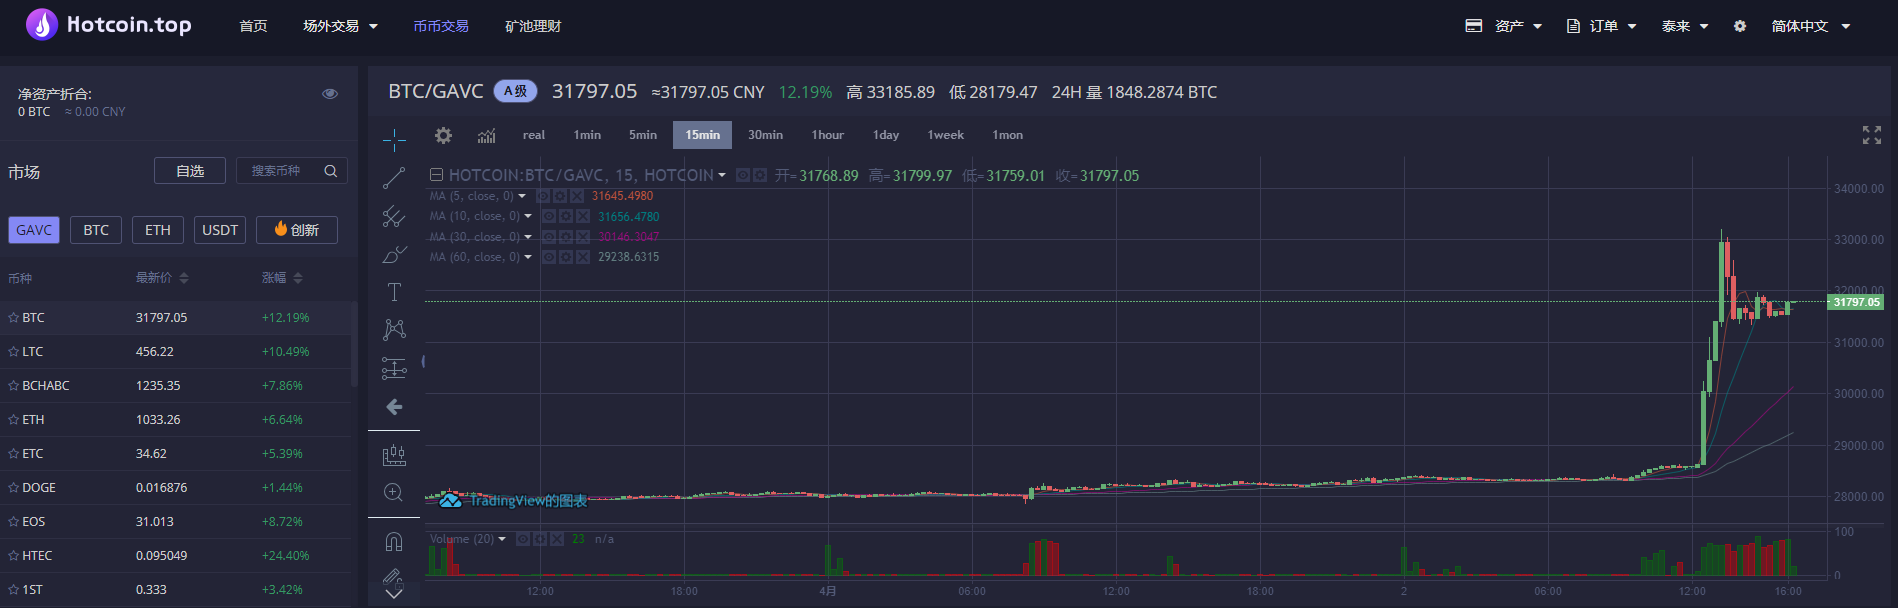Image resolution: width=1898 pixels, height=608 pixels.
Task: Open chart settings gear icon
Action: click(x=443, y=135)
